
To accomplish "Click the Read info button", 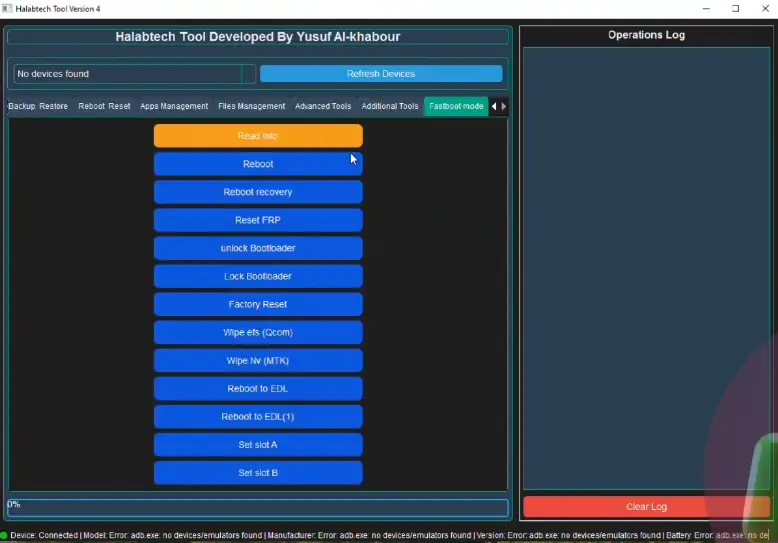I will 258,136.
